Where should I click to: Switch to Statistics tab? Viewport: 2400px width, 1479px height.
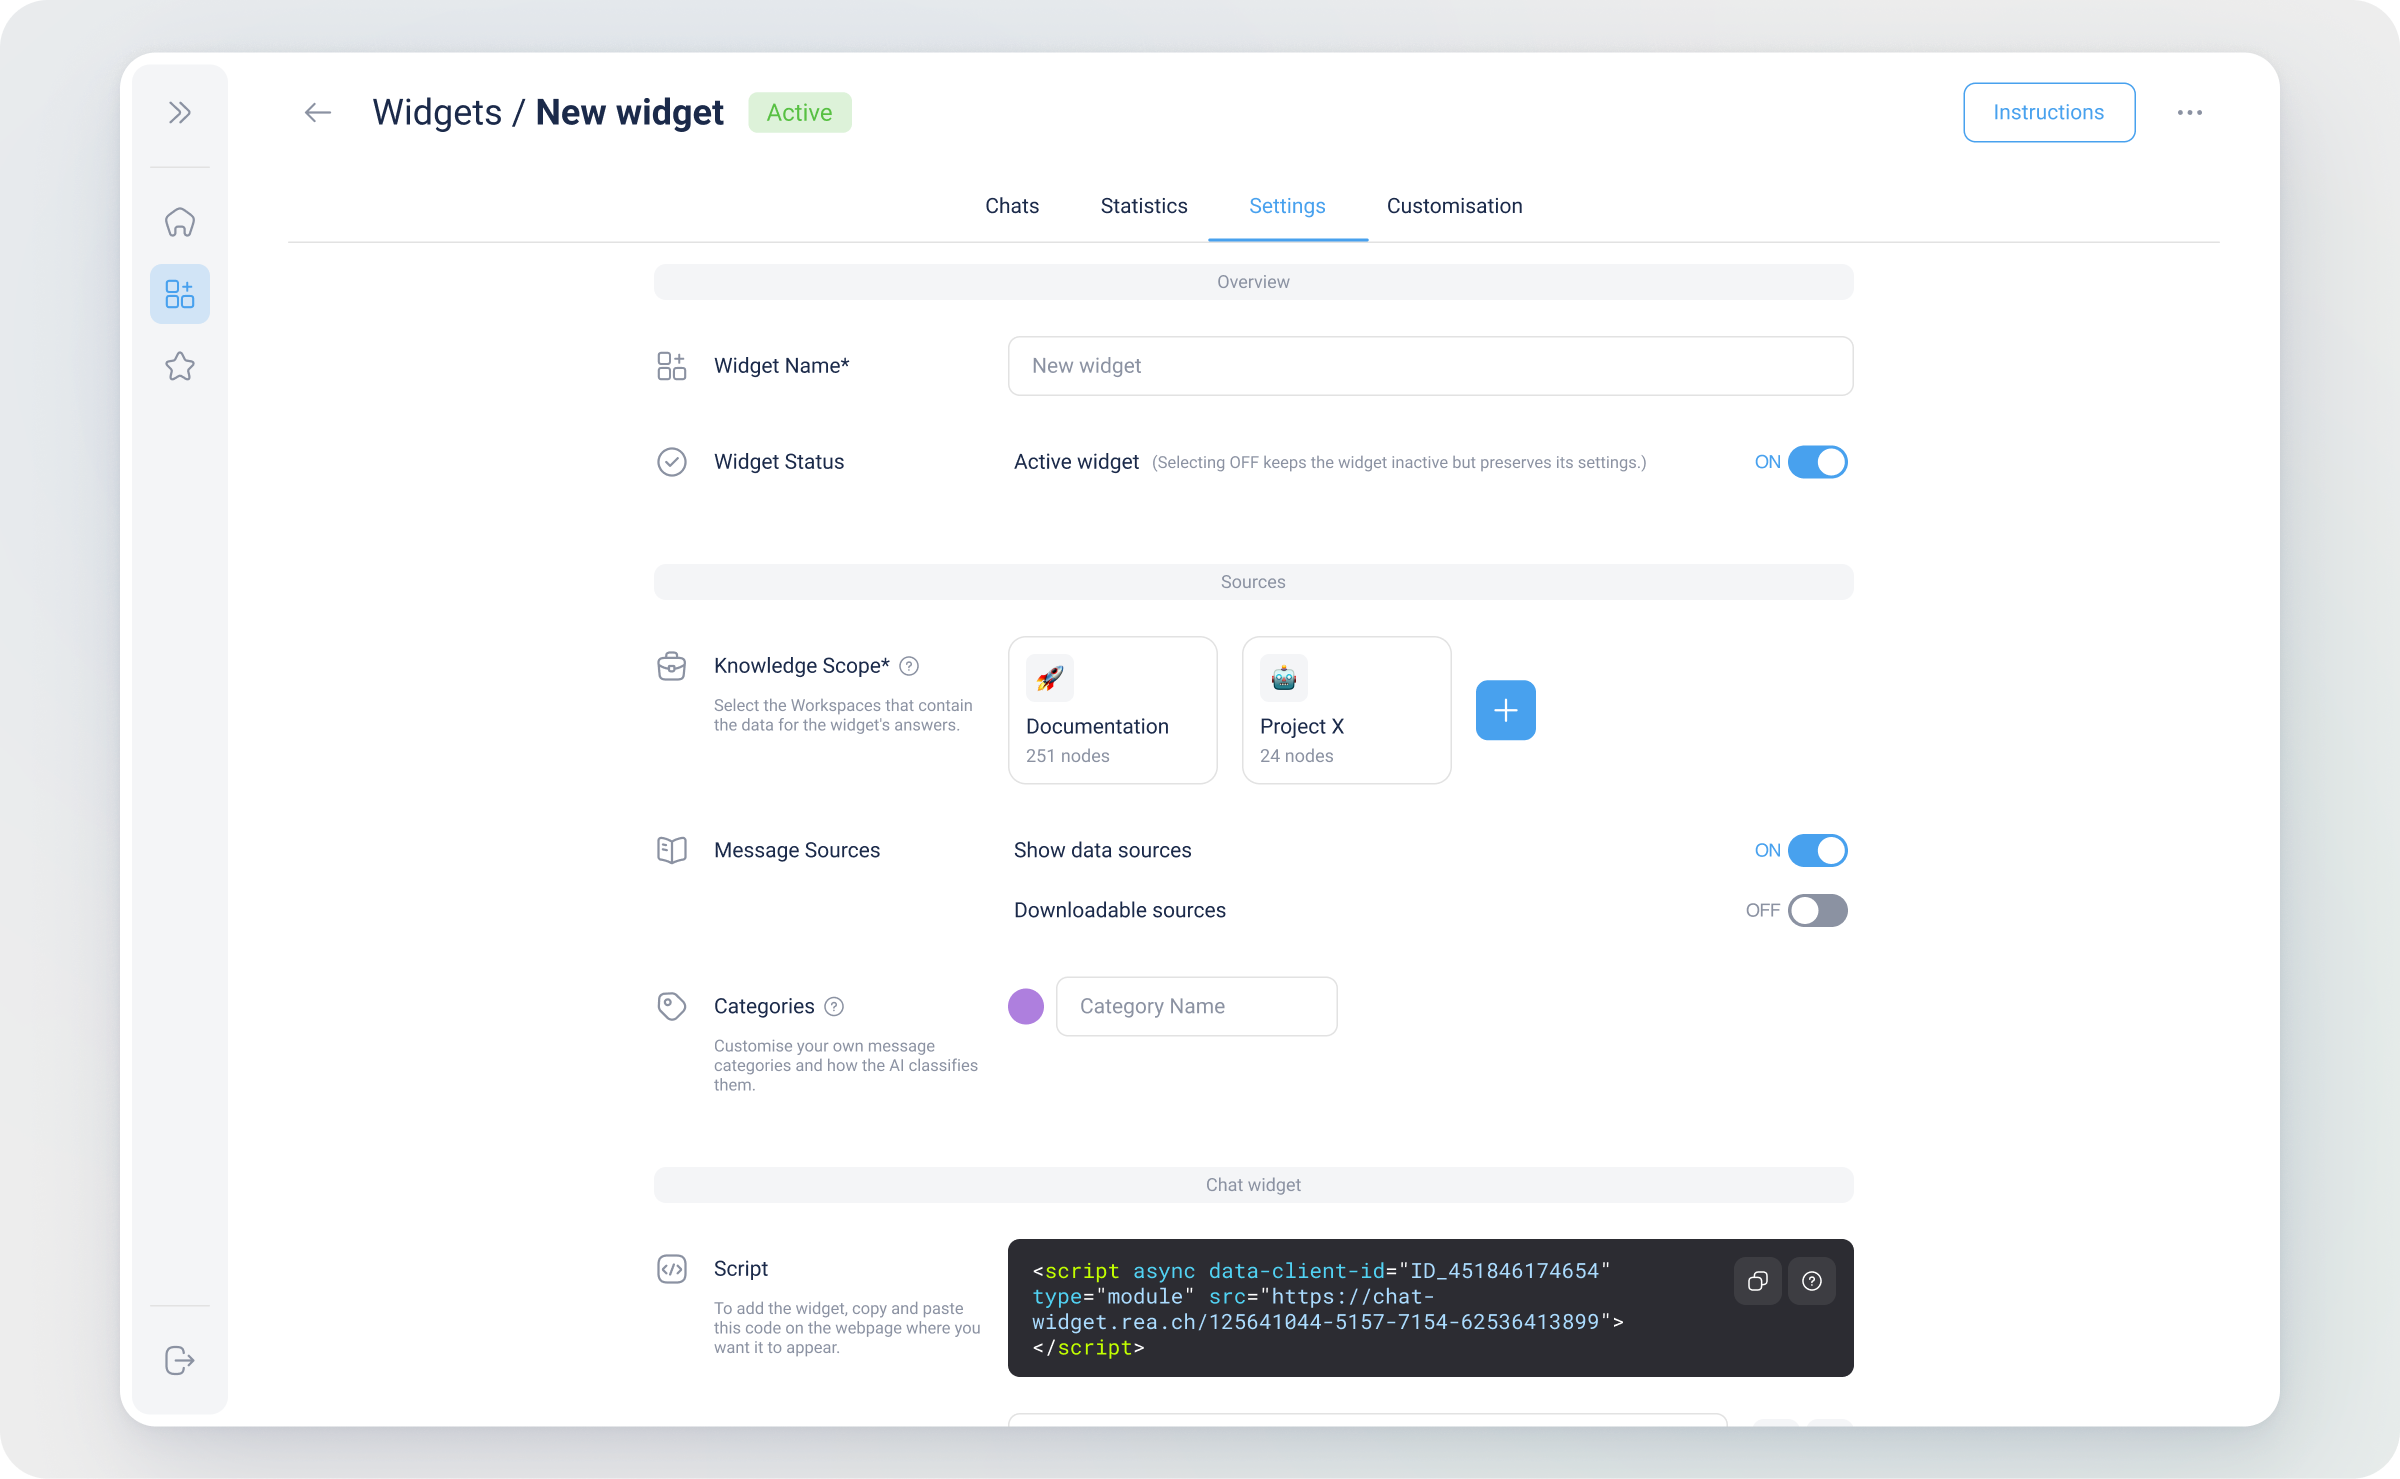(x=1143, y=206)
